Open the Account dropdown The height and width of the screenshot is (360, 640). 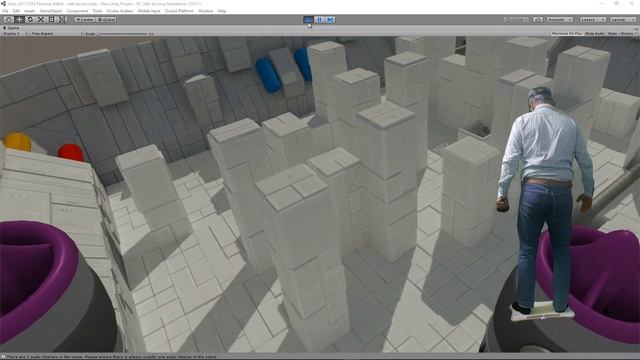click(x=559, y=20)
